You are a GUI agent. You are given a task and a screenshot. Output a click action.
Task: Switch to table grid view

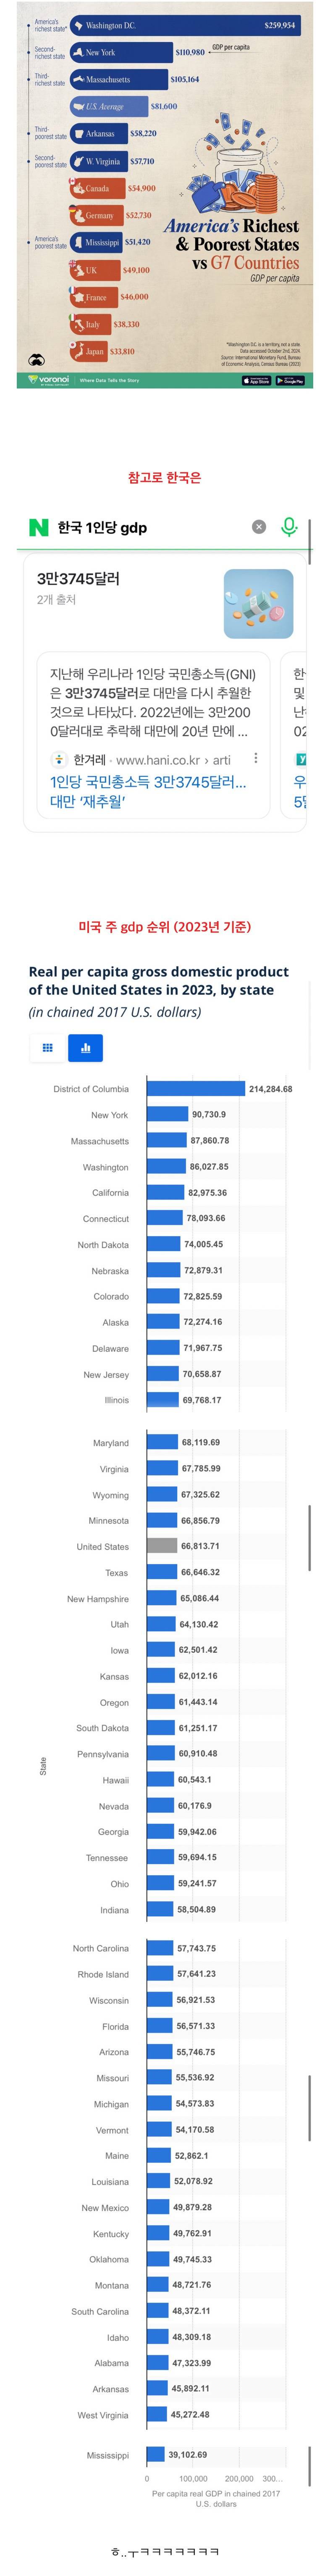click(47, 1048)
